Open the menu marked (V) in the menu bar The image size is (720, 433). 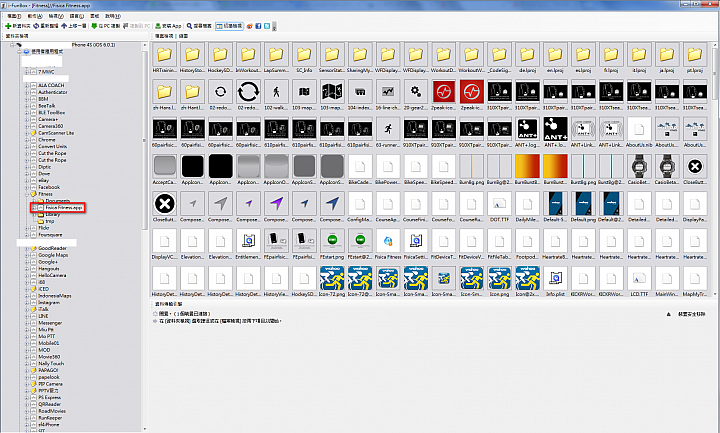[56, 16]
